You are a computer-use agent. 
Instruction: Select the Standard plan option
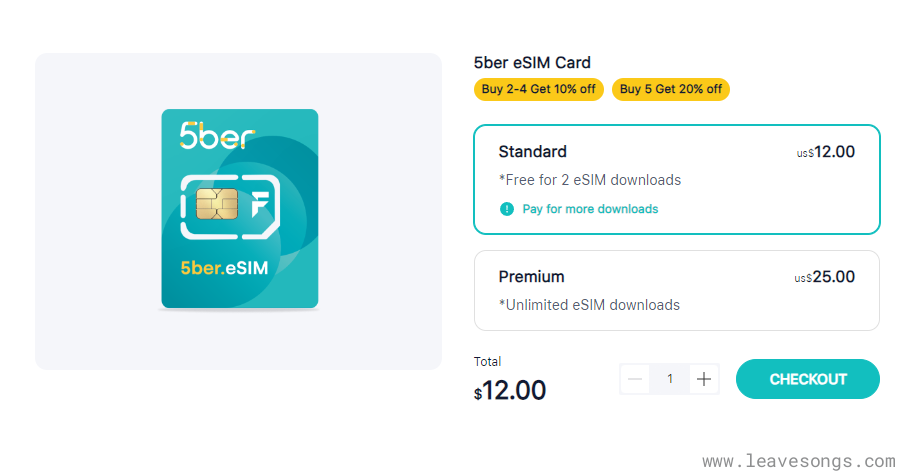click(x=676, y=179)
